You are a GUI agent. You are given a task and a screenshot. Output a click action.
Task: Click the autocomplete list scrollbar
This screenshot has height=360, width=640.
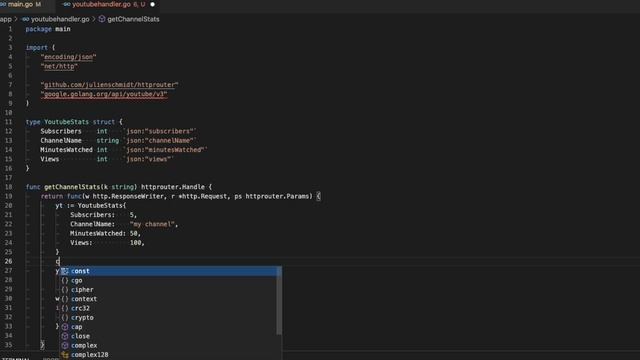(x=279, y=301)
